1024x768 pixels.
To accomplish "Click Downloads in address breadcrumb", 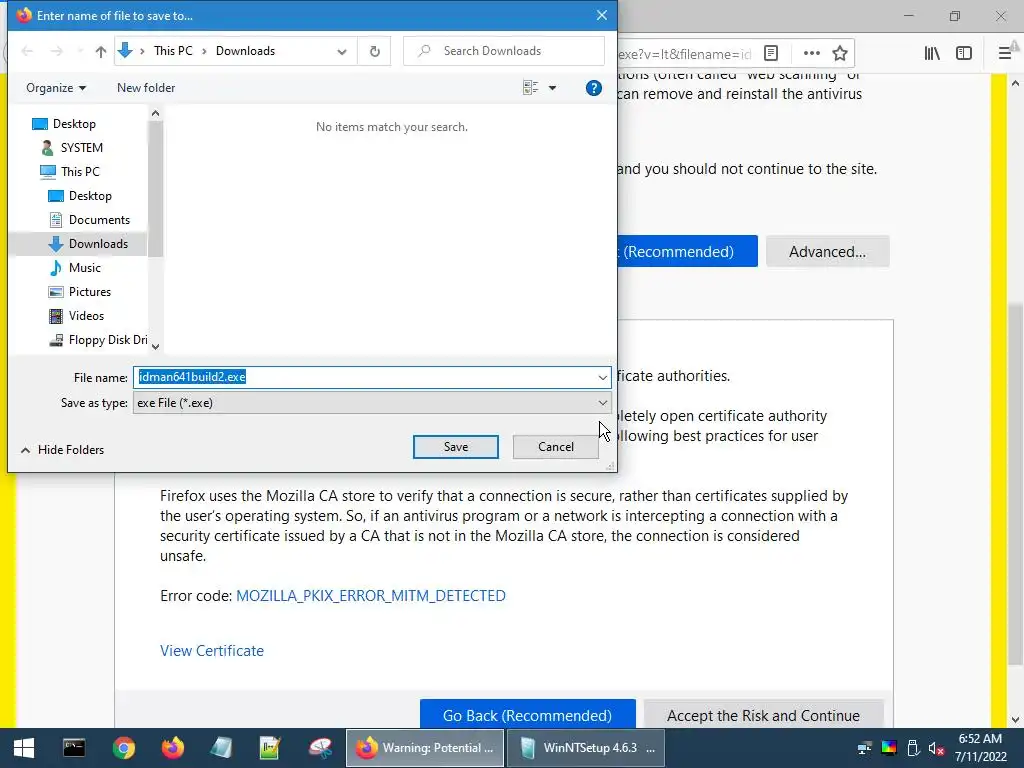I will (x=246, y=51).
